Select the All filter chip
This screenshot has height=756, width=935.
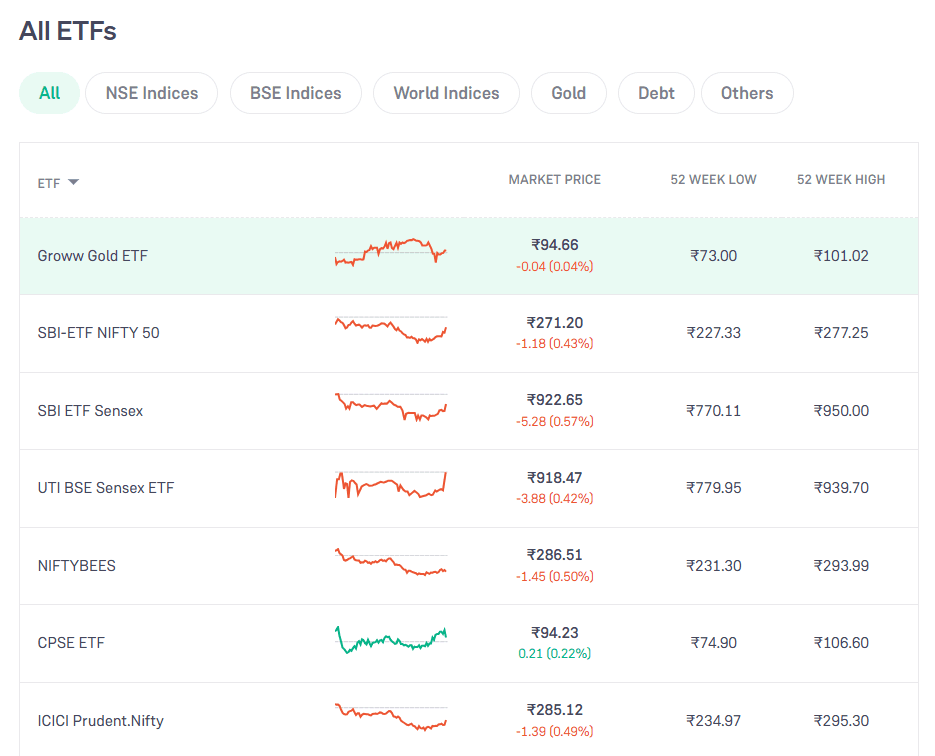pyautogui.click(x=49, y=92)
